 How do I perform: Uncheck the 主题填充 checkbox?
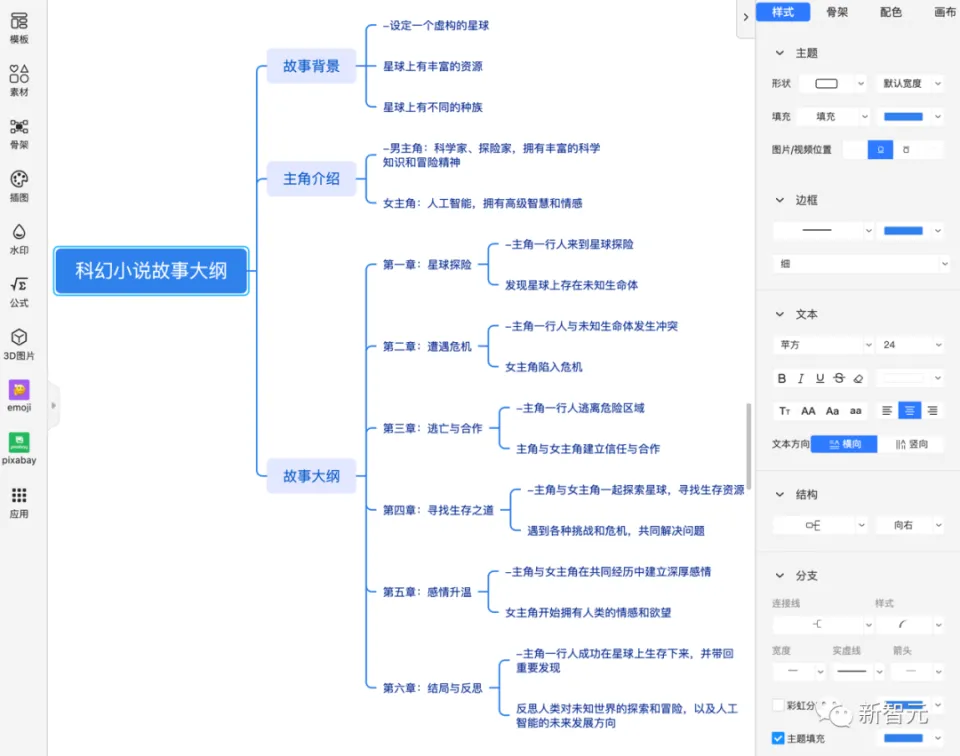coord(779,738)
